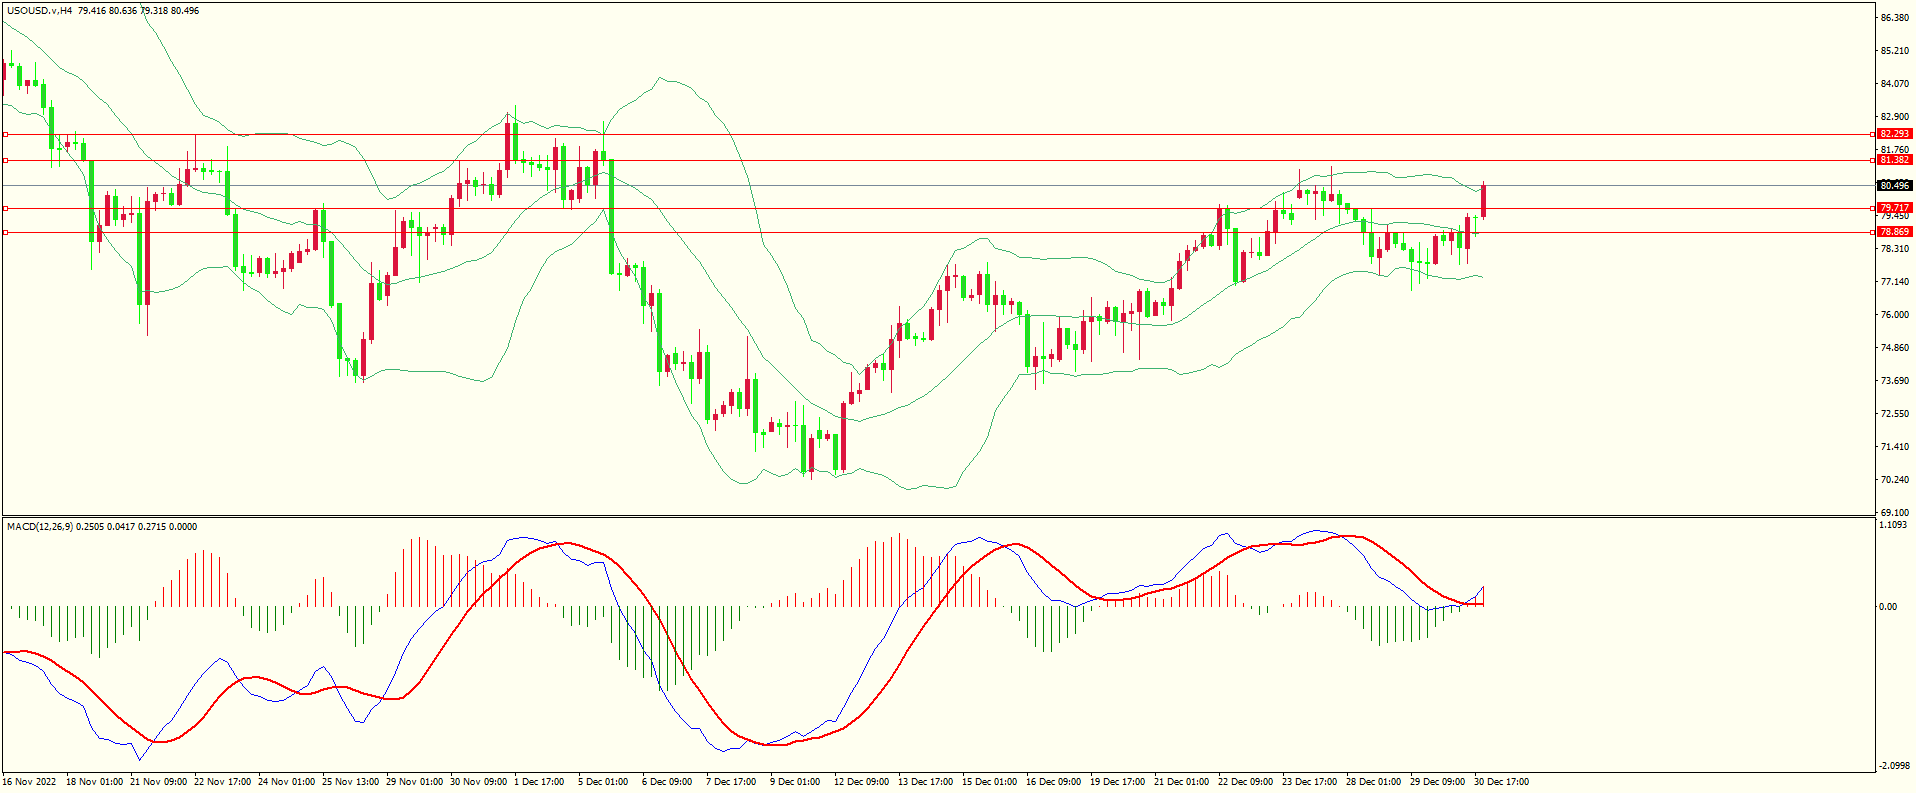Click the MACD(12,26,9) indicator label

(39, 526)
